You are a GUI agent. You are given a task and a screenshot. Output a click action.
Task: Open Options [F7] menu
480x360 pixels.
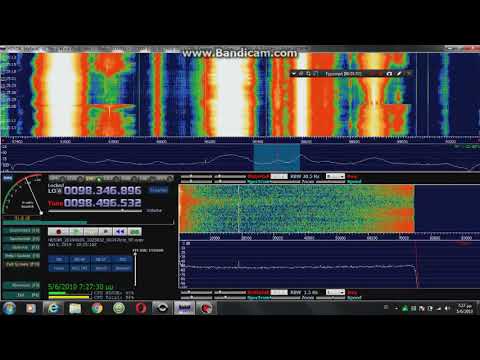pos(22,248)
